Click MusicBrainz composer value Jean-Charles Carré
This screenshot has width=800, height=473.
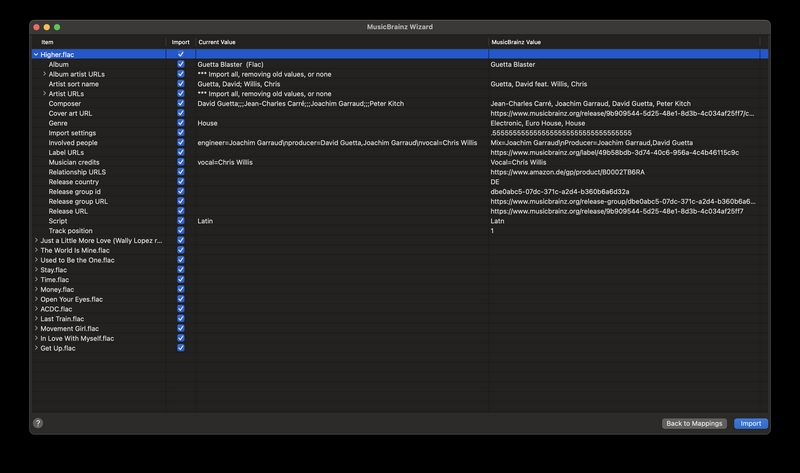(590, 104)
